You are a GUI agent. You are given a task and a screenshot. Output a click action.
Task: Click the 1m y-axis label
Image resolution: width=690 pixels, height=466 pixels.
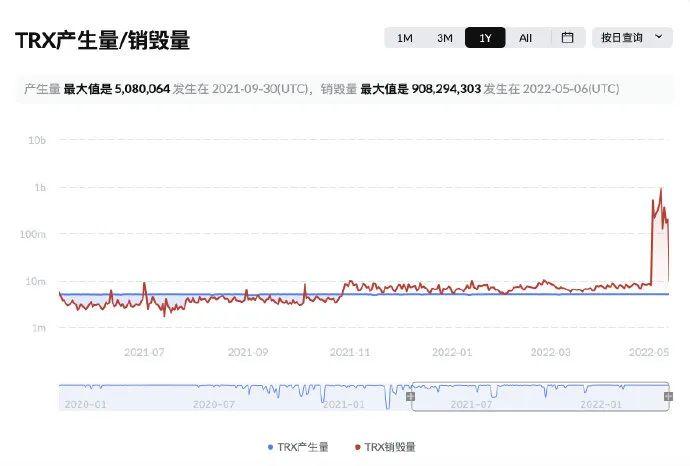[x=39, y=328]
